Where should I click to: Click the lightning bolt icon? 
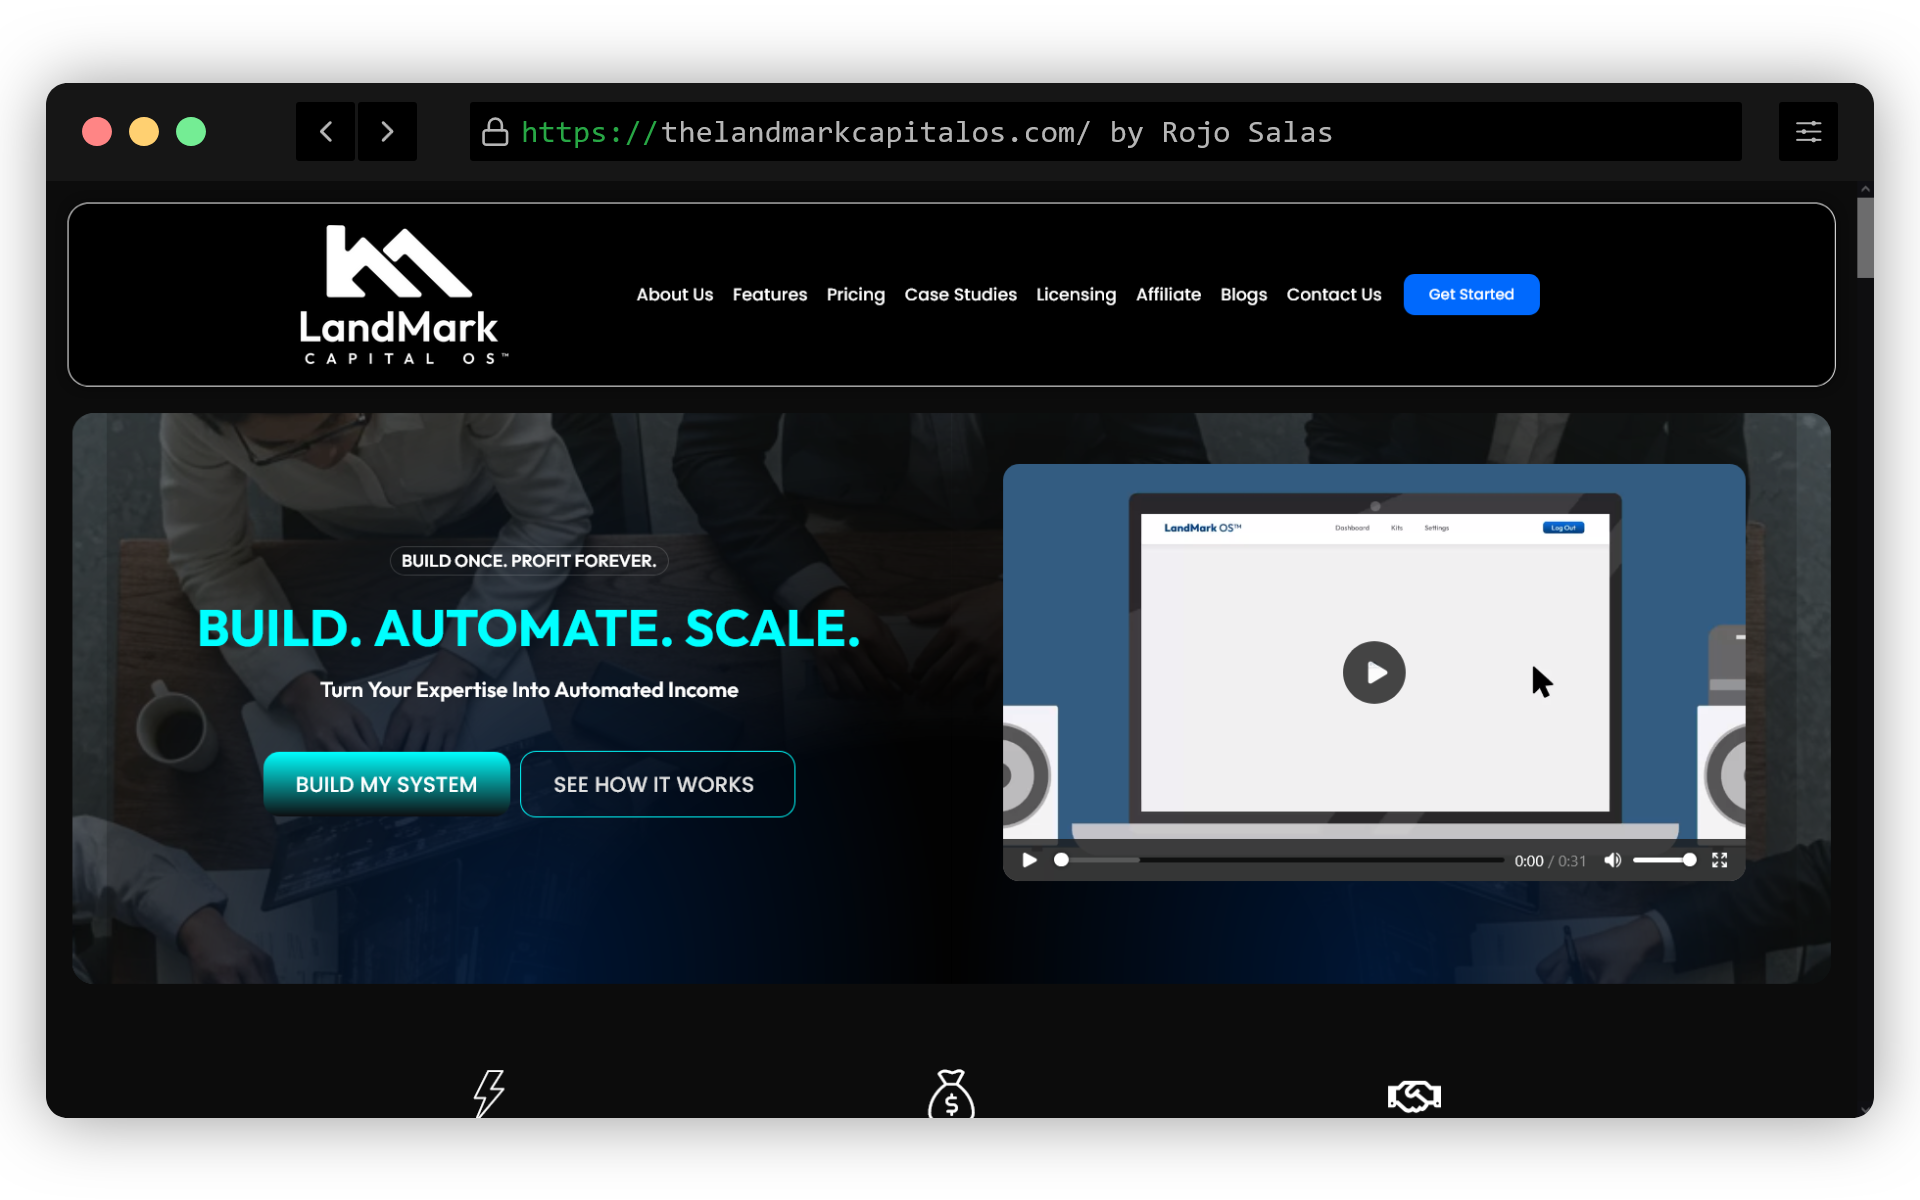point(489,1092)
